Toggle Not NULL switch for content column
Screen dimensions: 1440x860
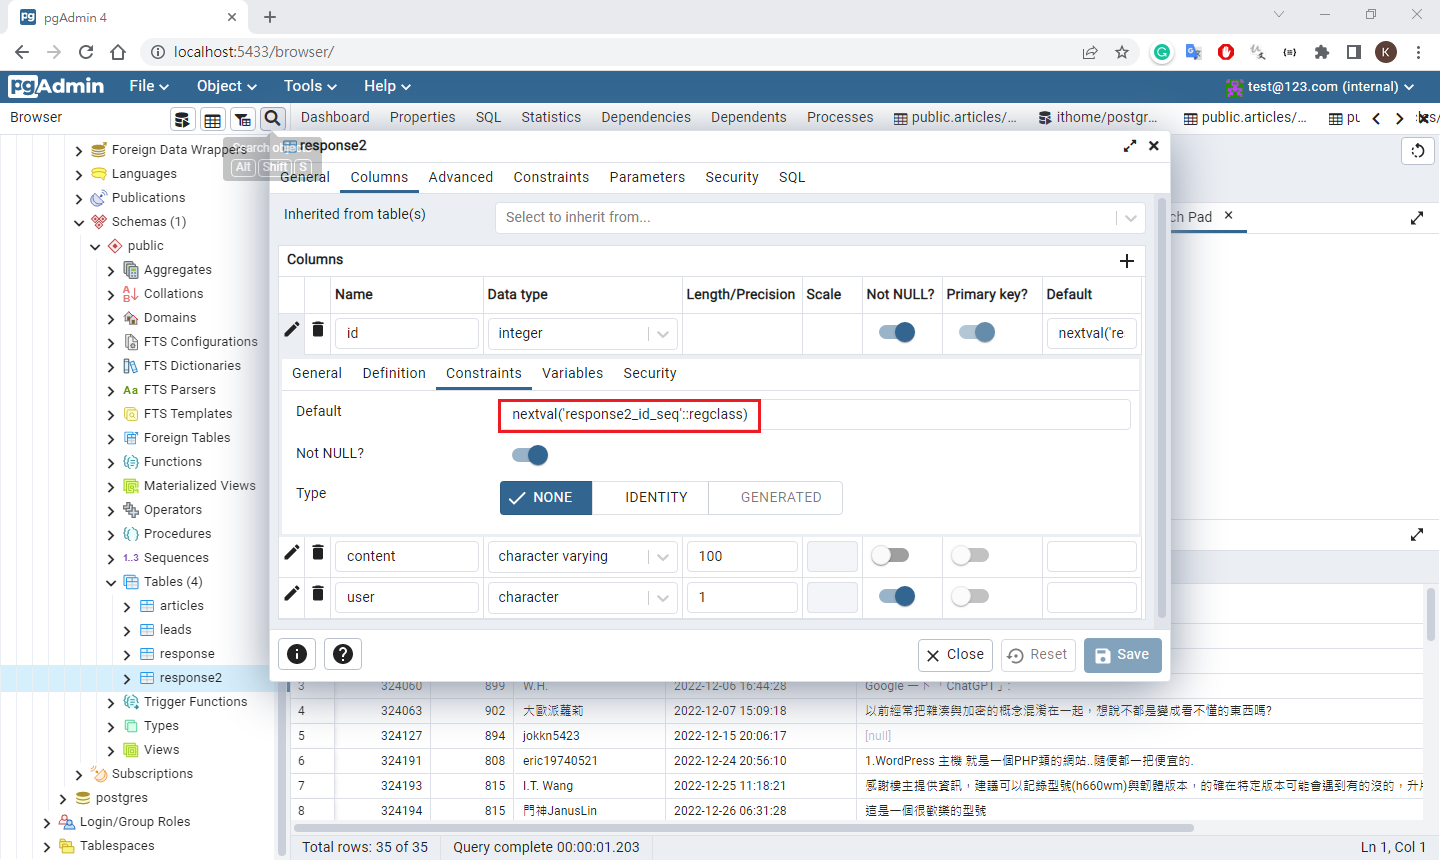889,556
